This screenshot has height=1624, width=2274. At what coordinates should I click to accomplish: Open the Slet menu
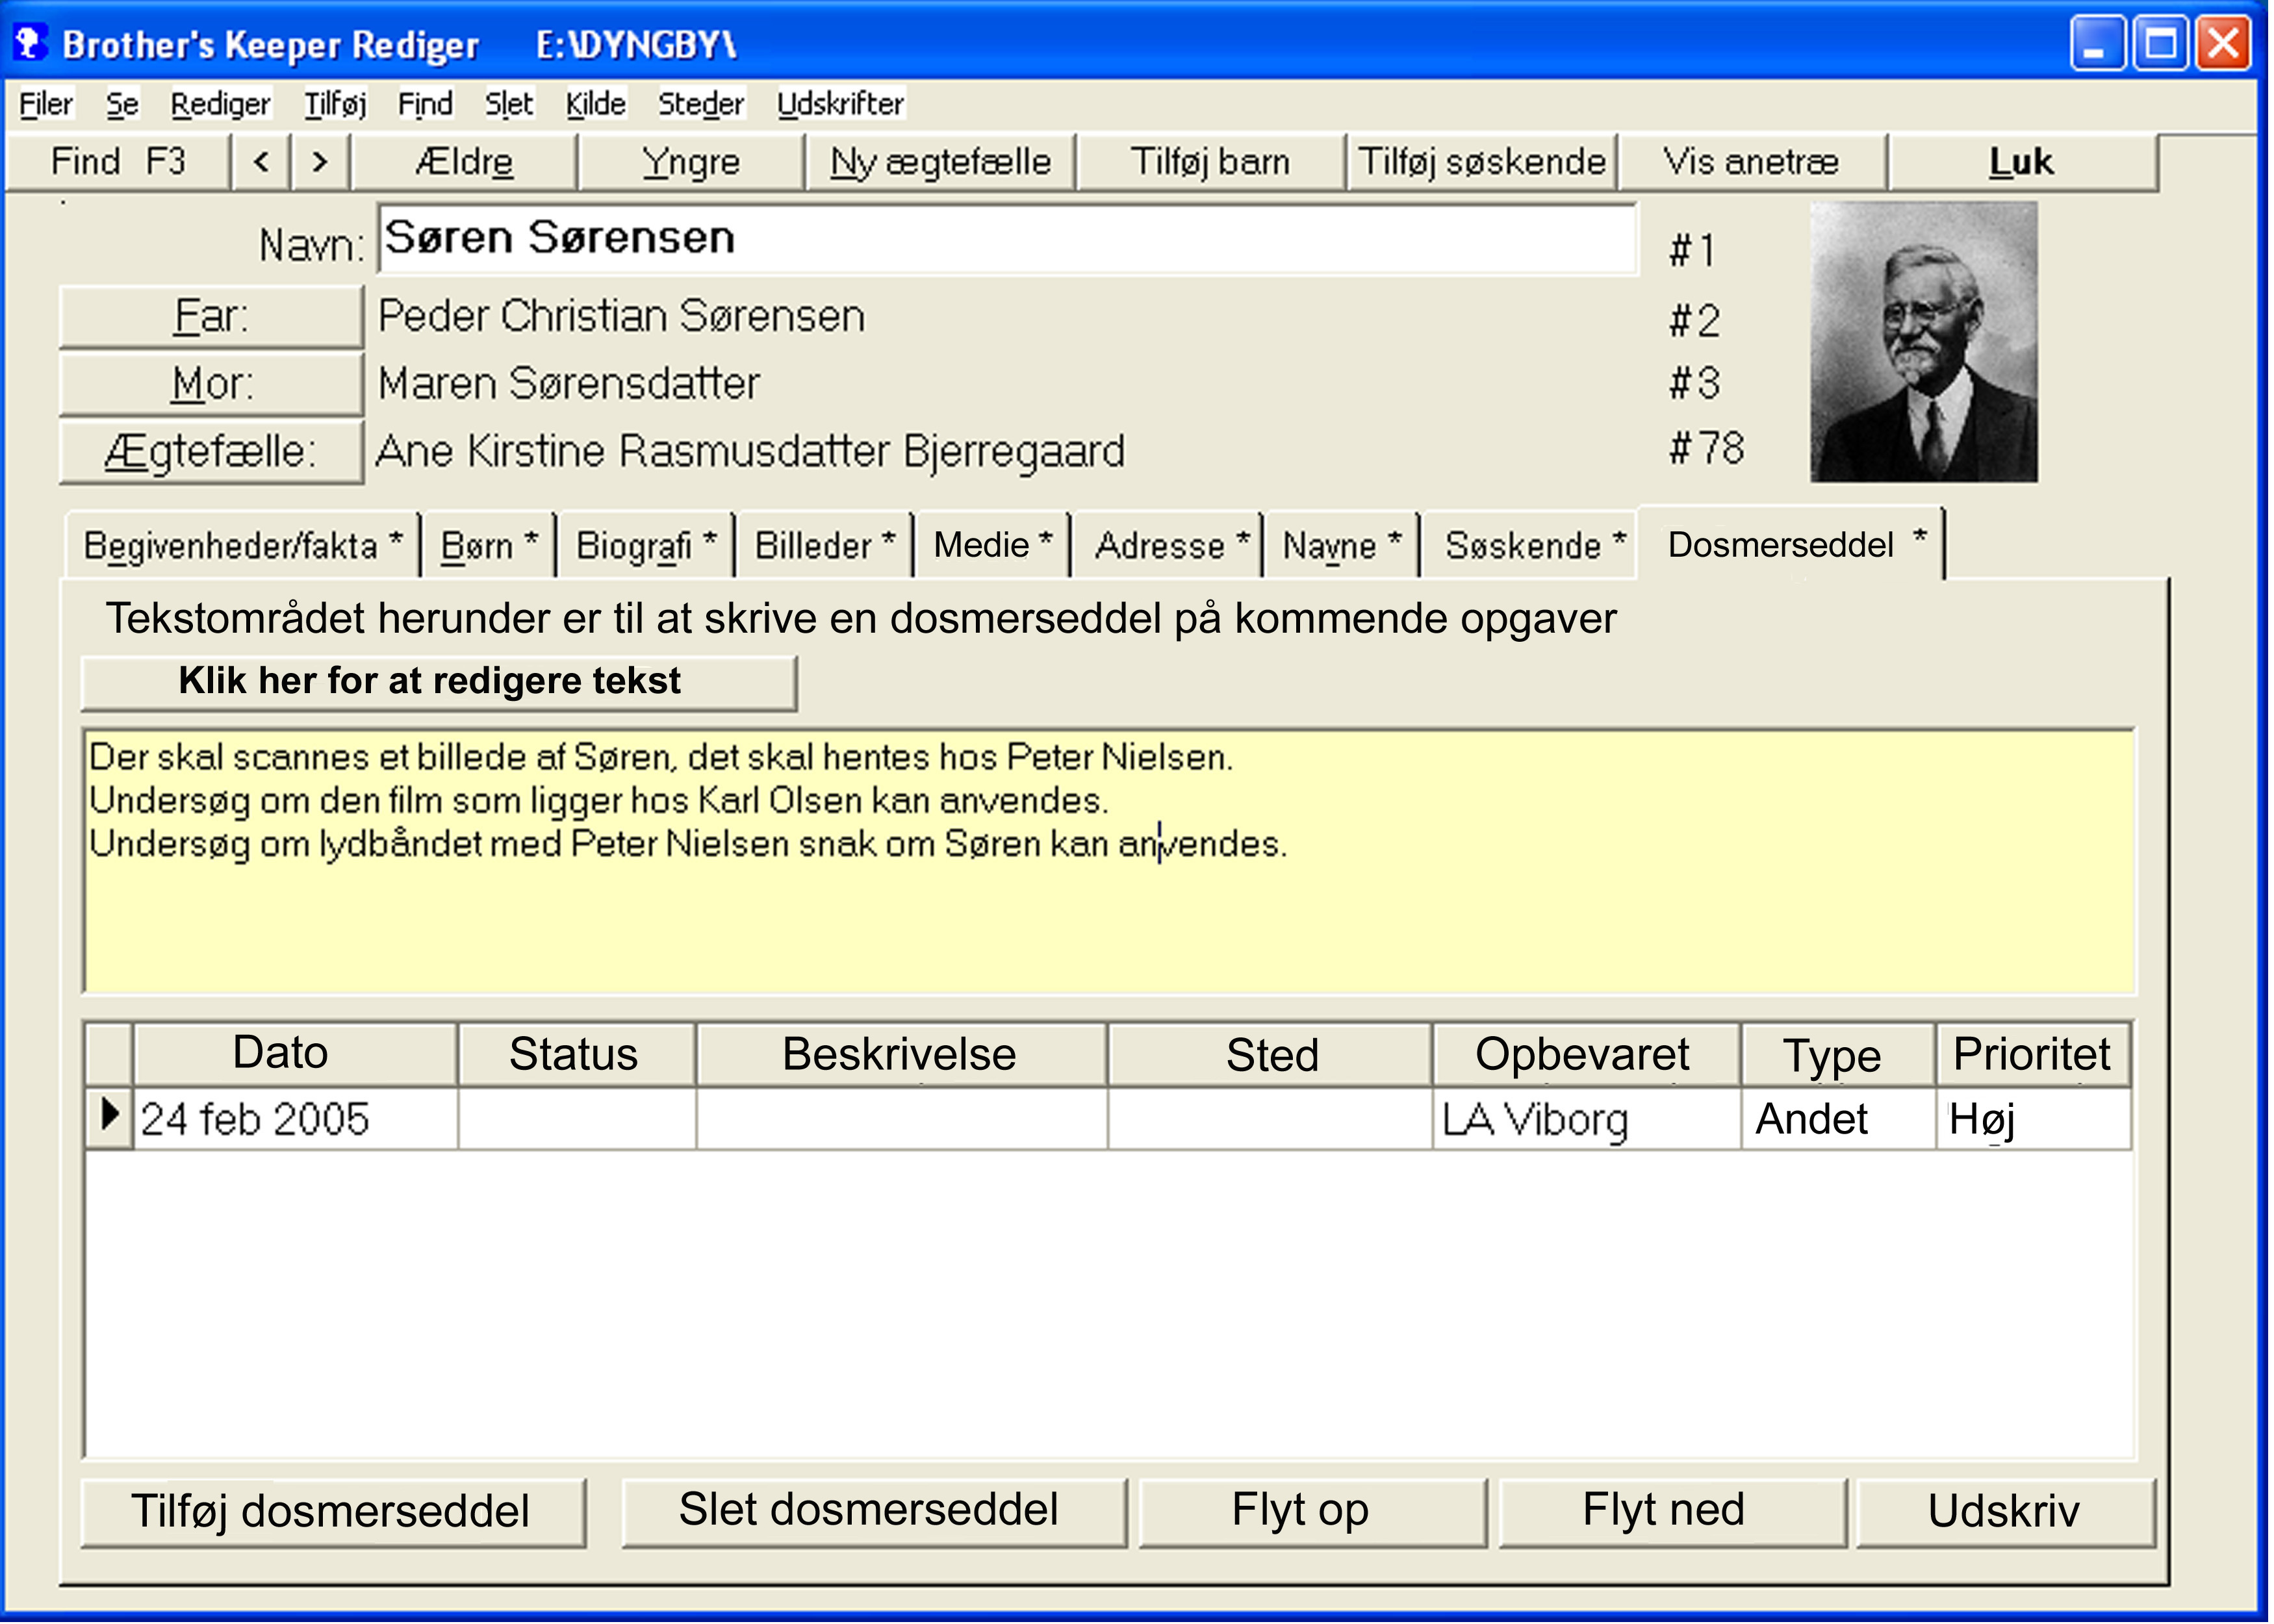(x=509, y=104)
